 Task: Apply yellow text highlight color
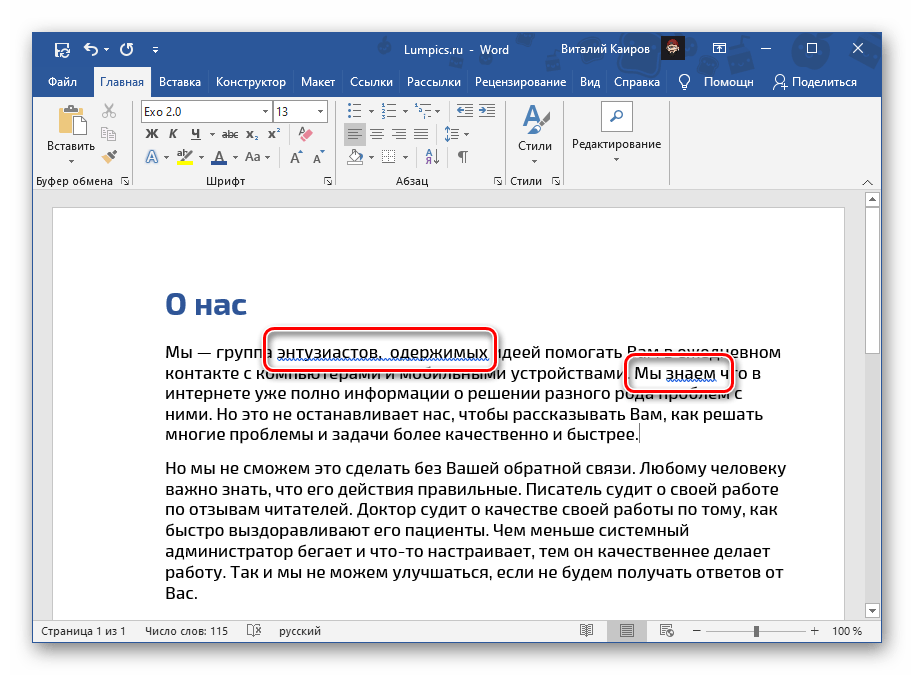tap(185, 157)
